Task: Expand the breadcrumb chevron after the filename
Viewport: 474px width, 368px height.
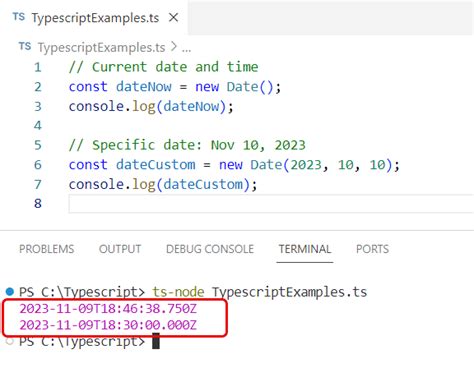Action: point(173,46)
